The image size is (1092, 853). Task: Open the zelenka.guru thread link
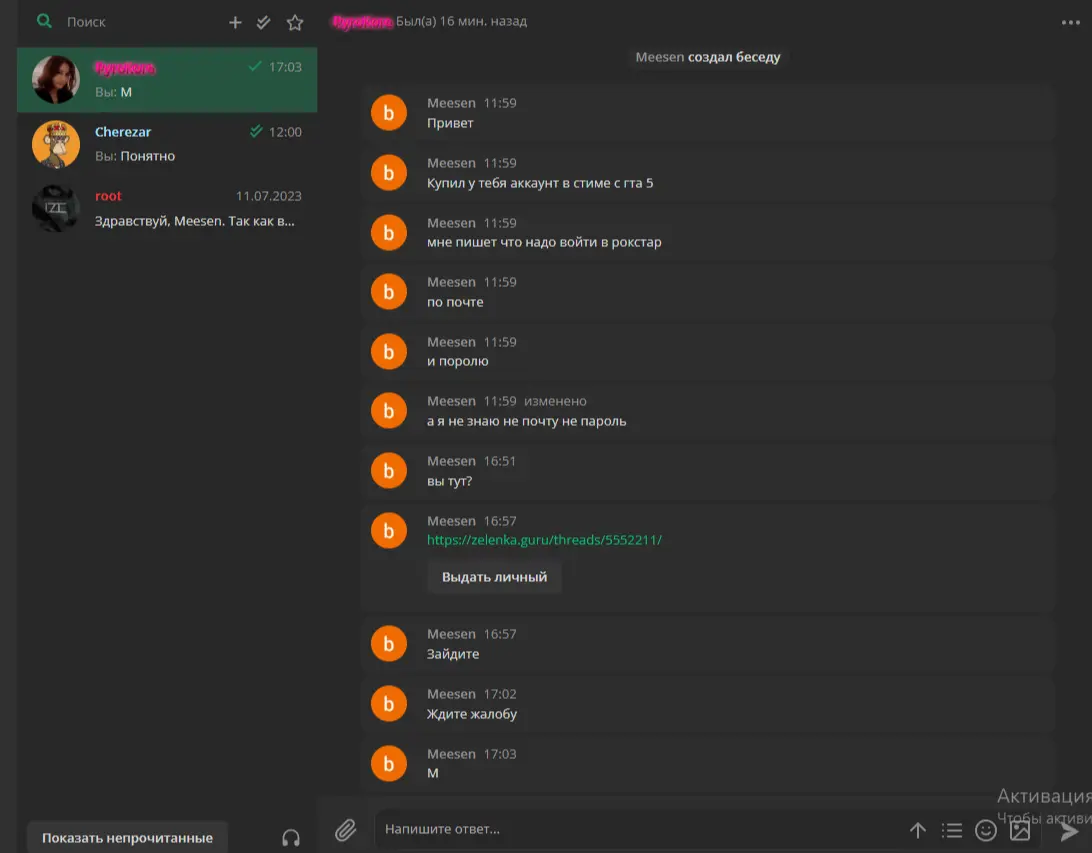544,540
